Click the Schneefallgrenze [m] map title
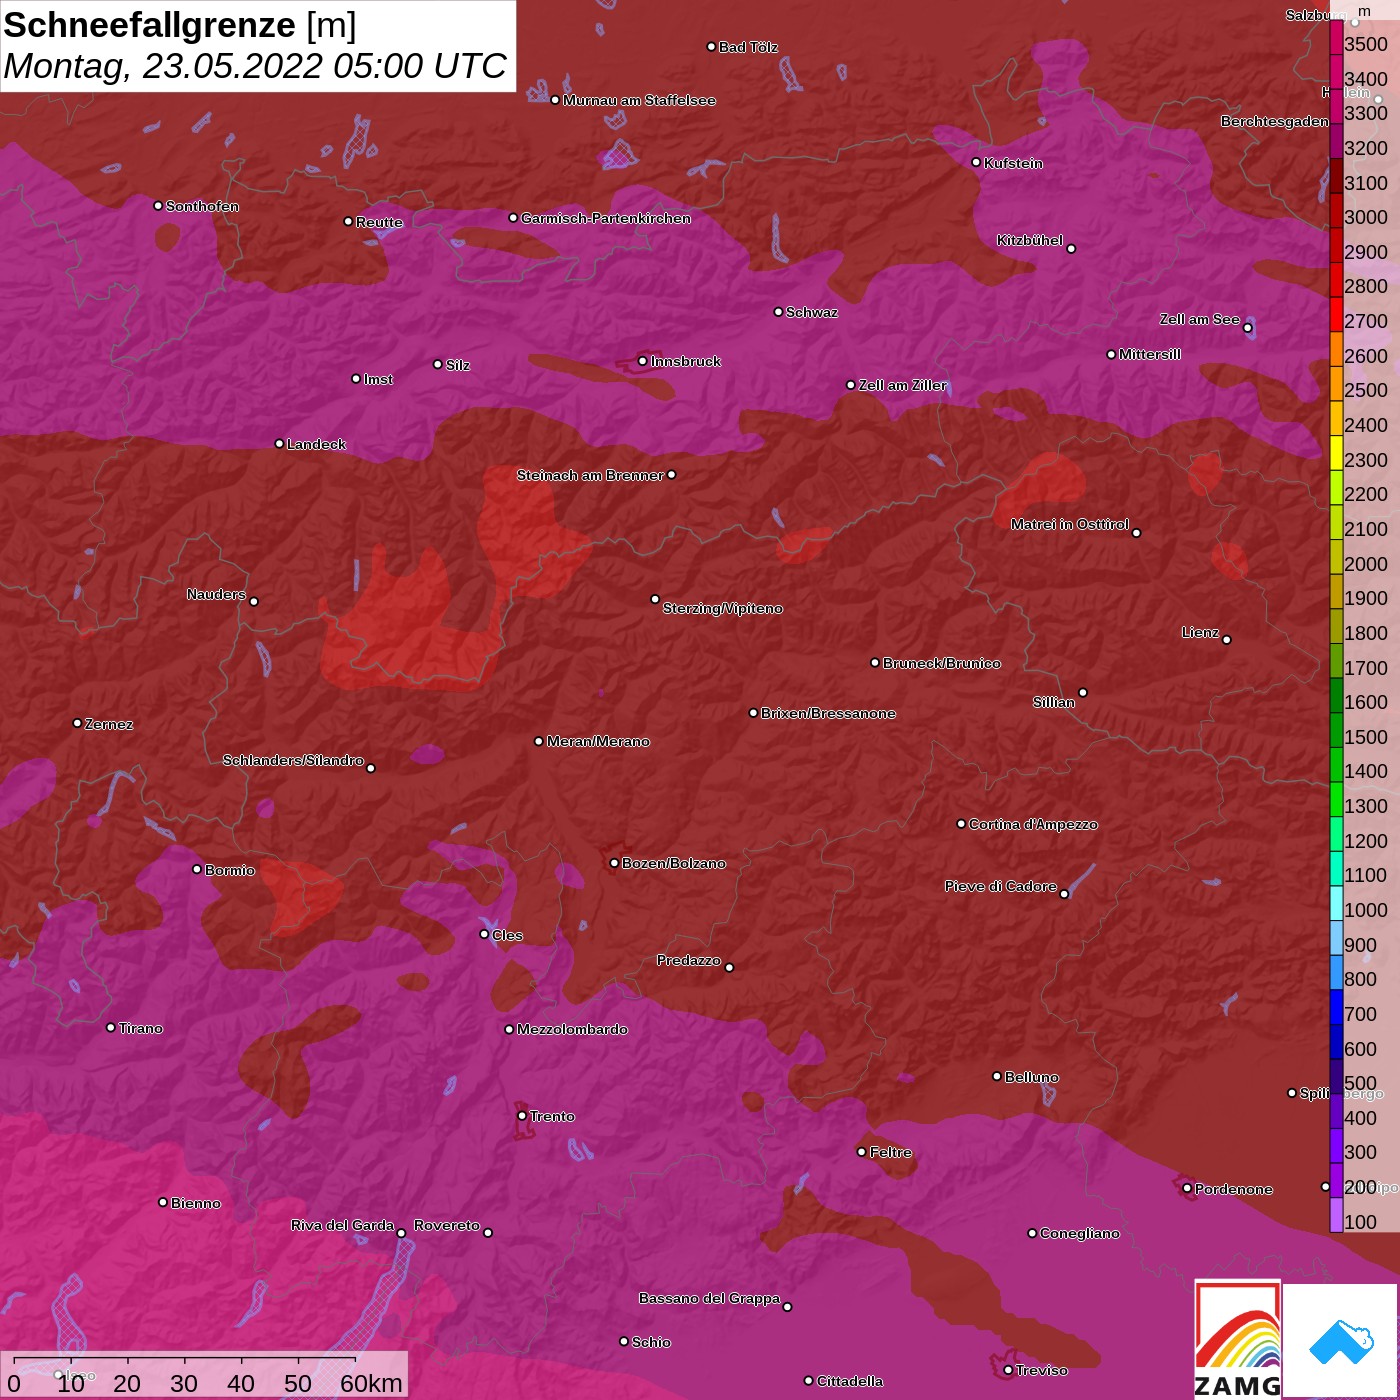The height and width of the screenshot is (1400, 1400). tap(180, 25)
